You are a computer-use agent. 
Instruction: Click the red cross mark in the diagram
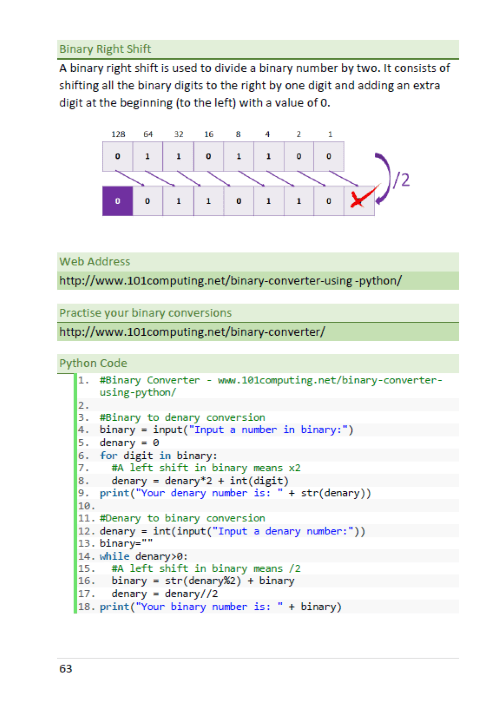coord(361,198)
